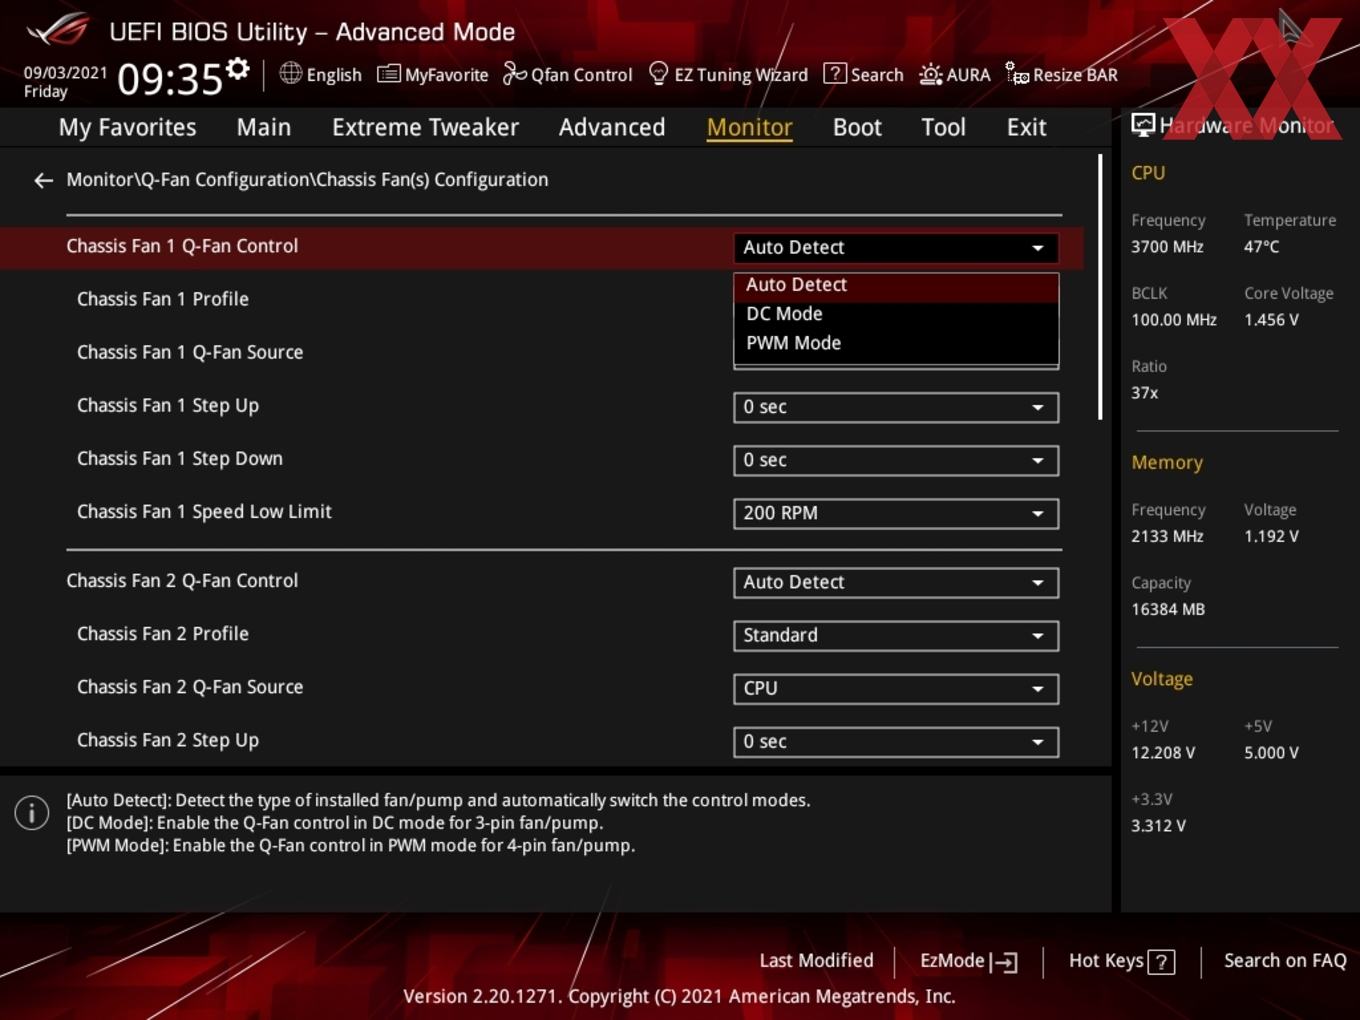Click the CPU temperature value 47°C

[1261, 247]
